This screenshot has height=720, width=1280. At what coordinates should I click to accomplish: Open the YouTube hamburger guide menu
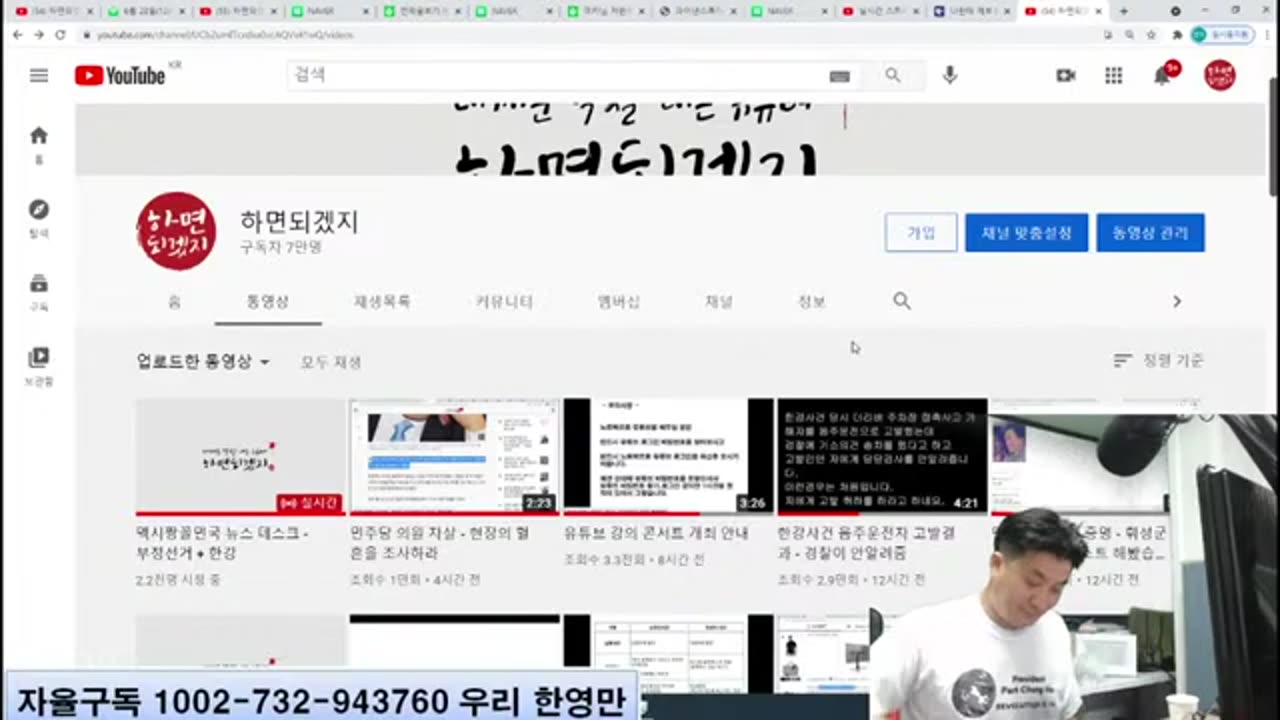coord(39,75)
